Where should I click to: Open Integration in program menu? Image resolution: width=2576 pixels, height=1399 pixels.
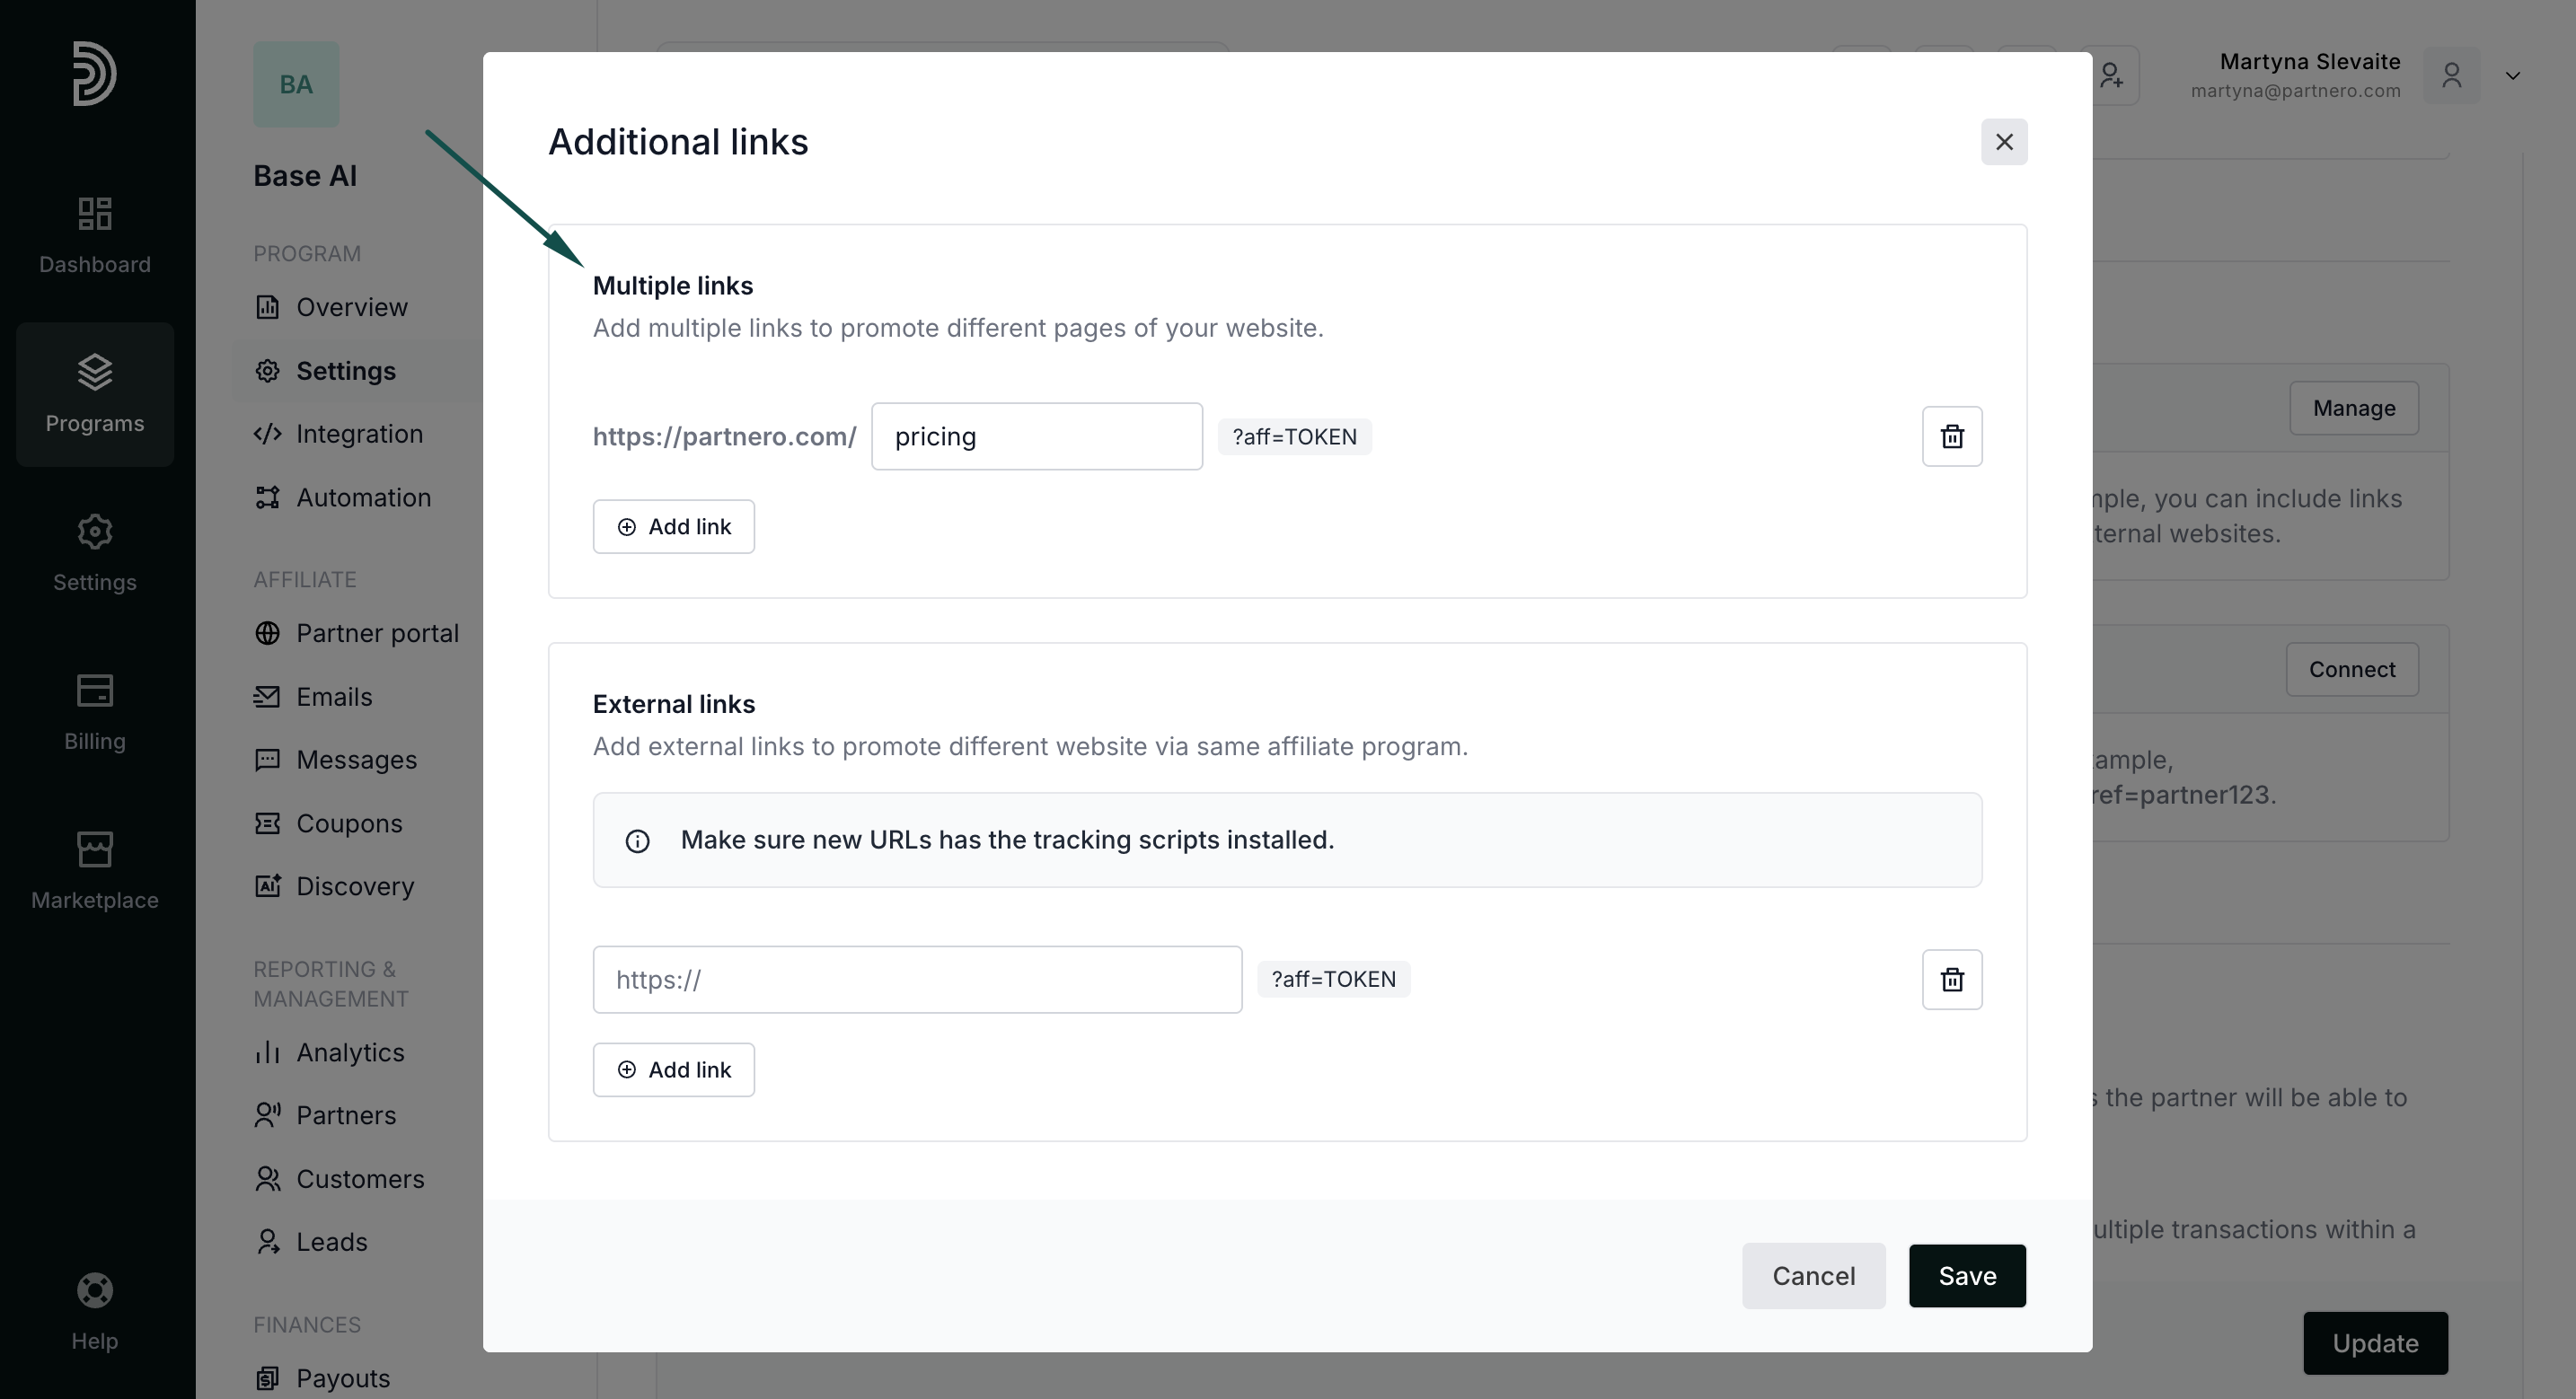tap(358, 434)
